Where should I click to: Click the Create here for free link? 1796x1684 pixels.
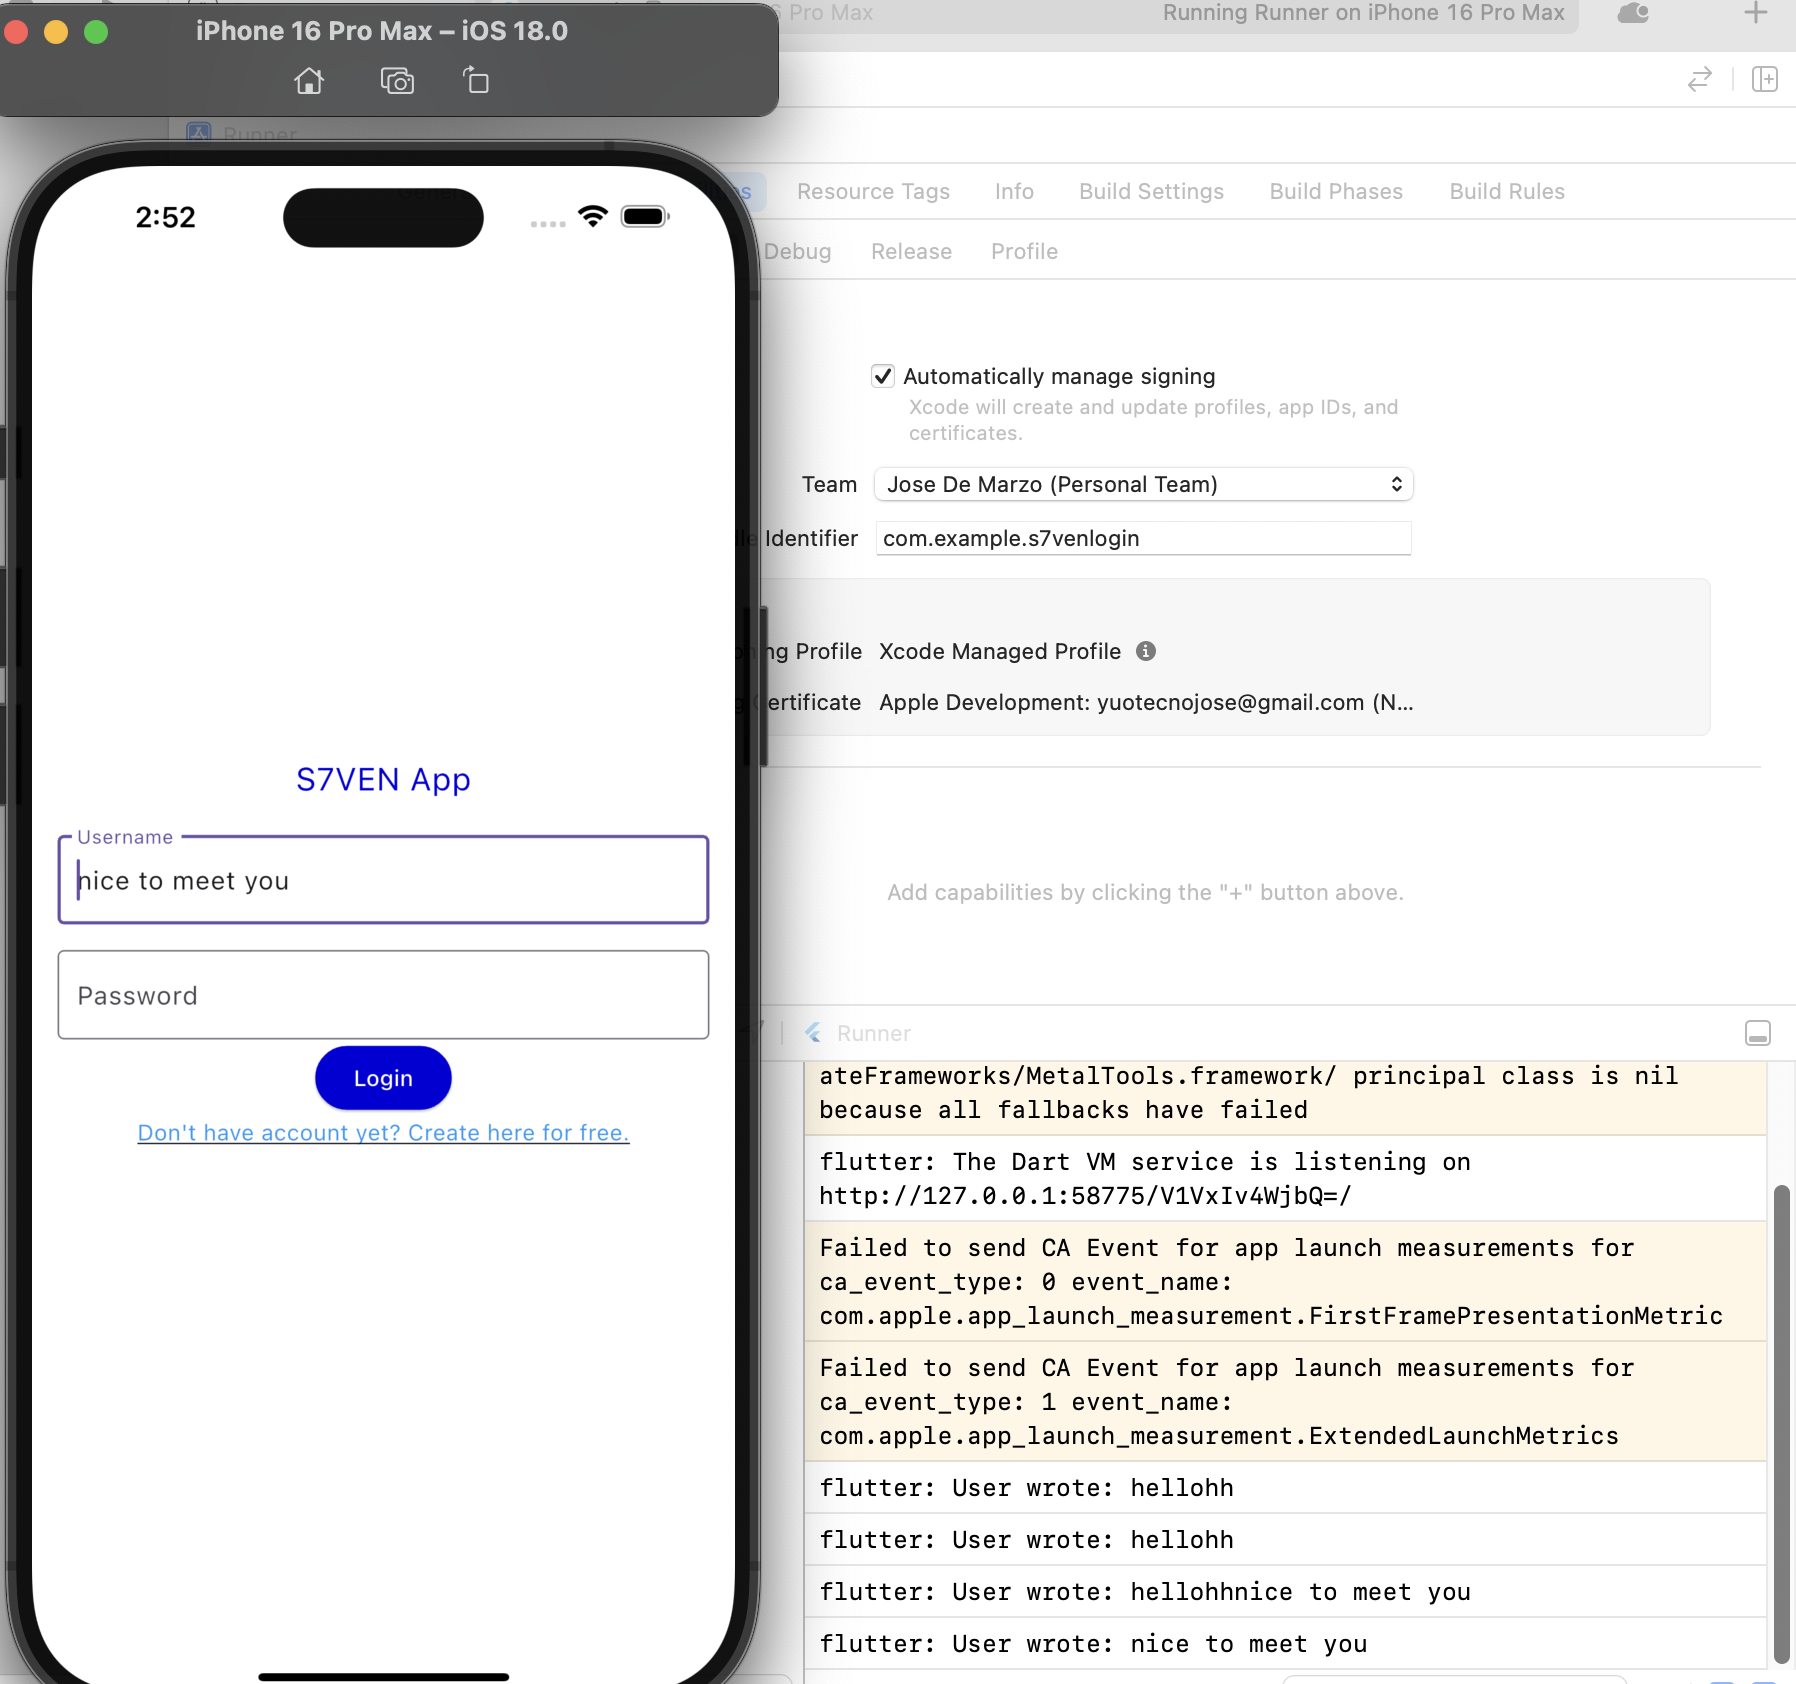(x=383, y=1133)
